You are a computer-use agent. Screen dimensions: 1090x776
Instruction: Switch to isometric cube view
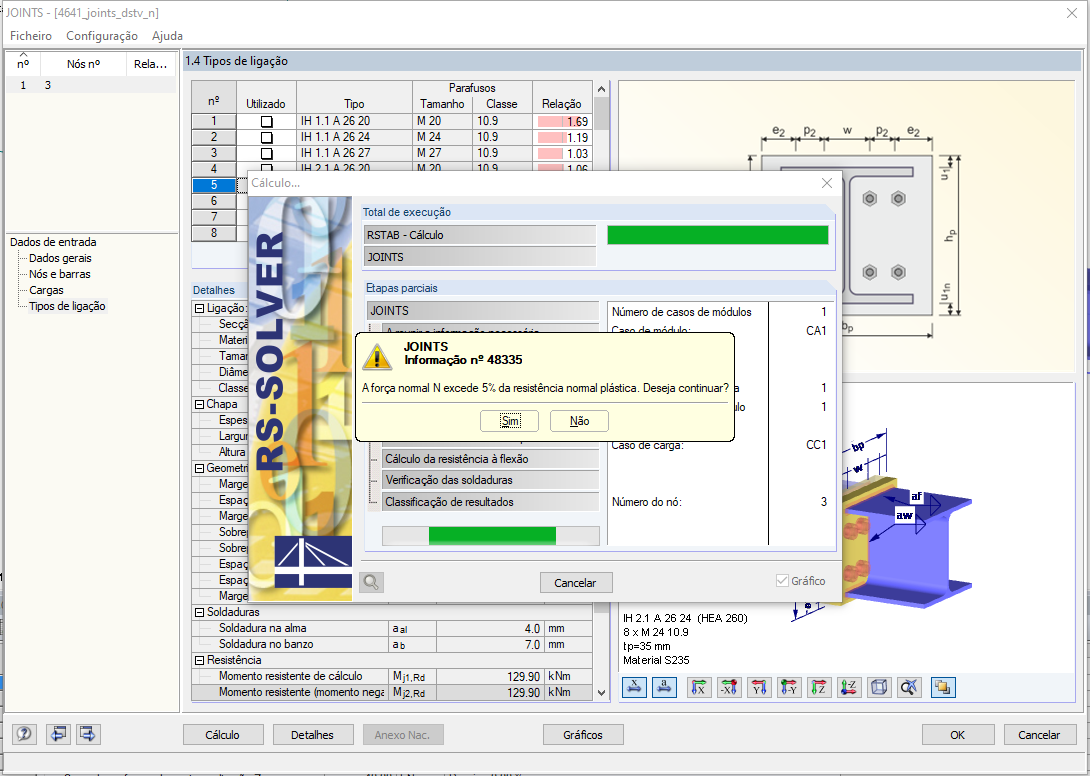tap(879, 688)
